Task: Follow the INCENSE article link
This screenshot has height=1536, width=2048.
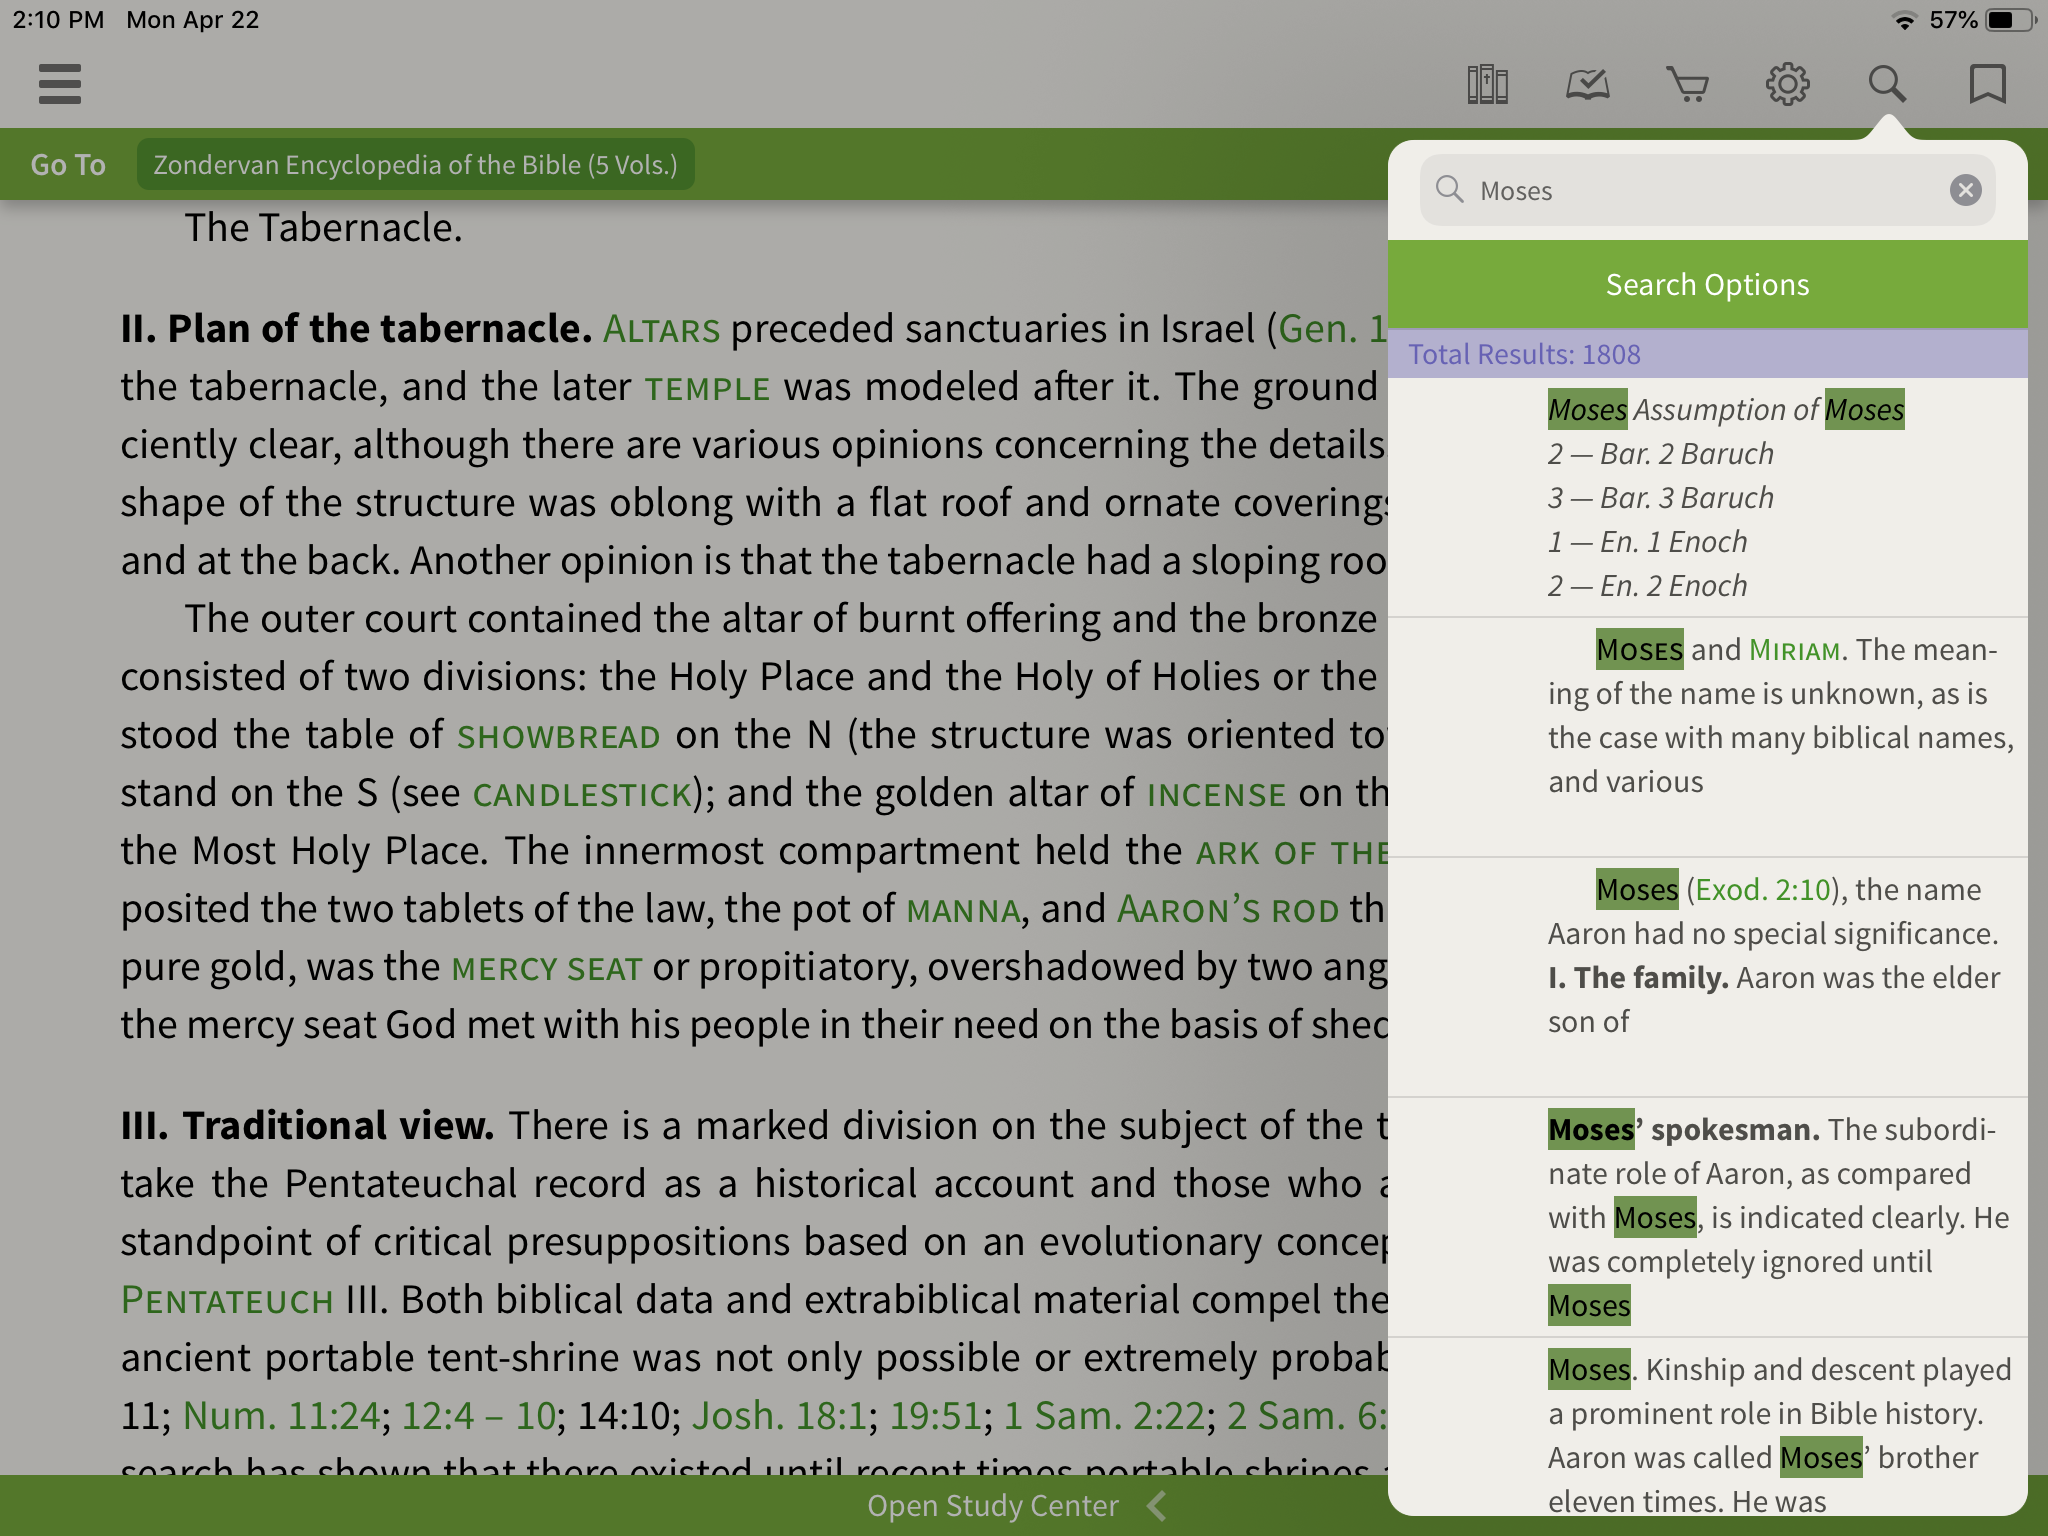Action: coord(1216,795)
